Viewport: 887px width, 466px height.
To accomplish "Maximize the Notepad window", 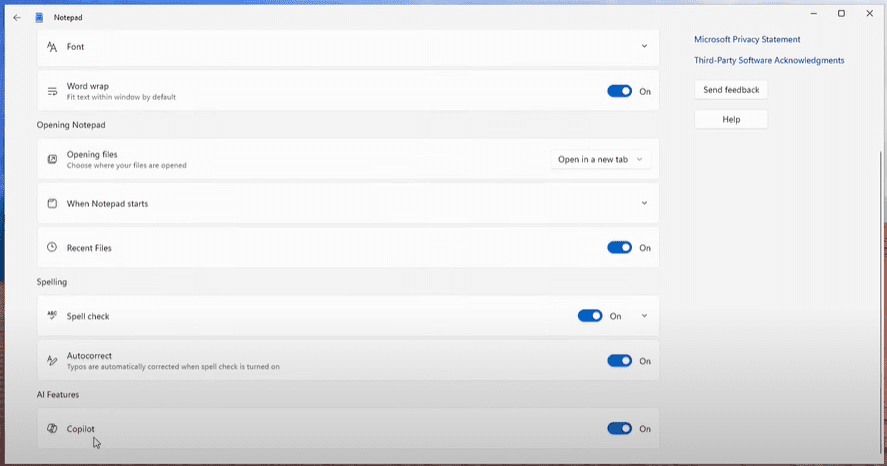I will coord(841,14).
